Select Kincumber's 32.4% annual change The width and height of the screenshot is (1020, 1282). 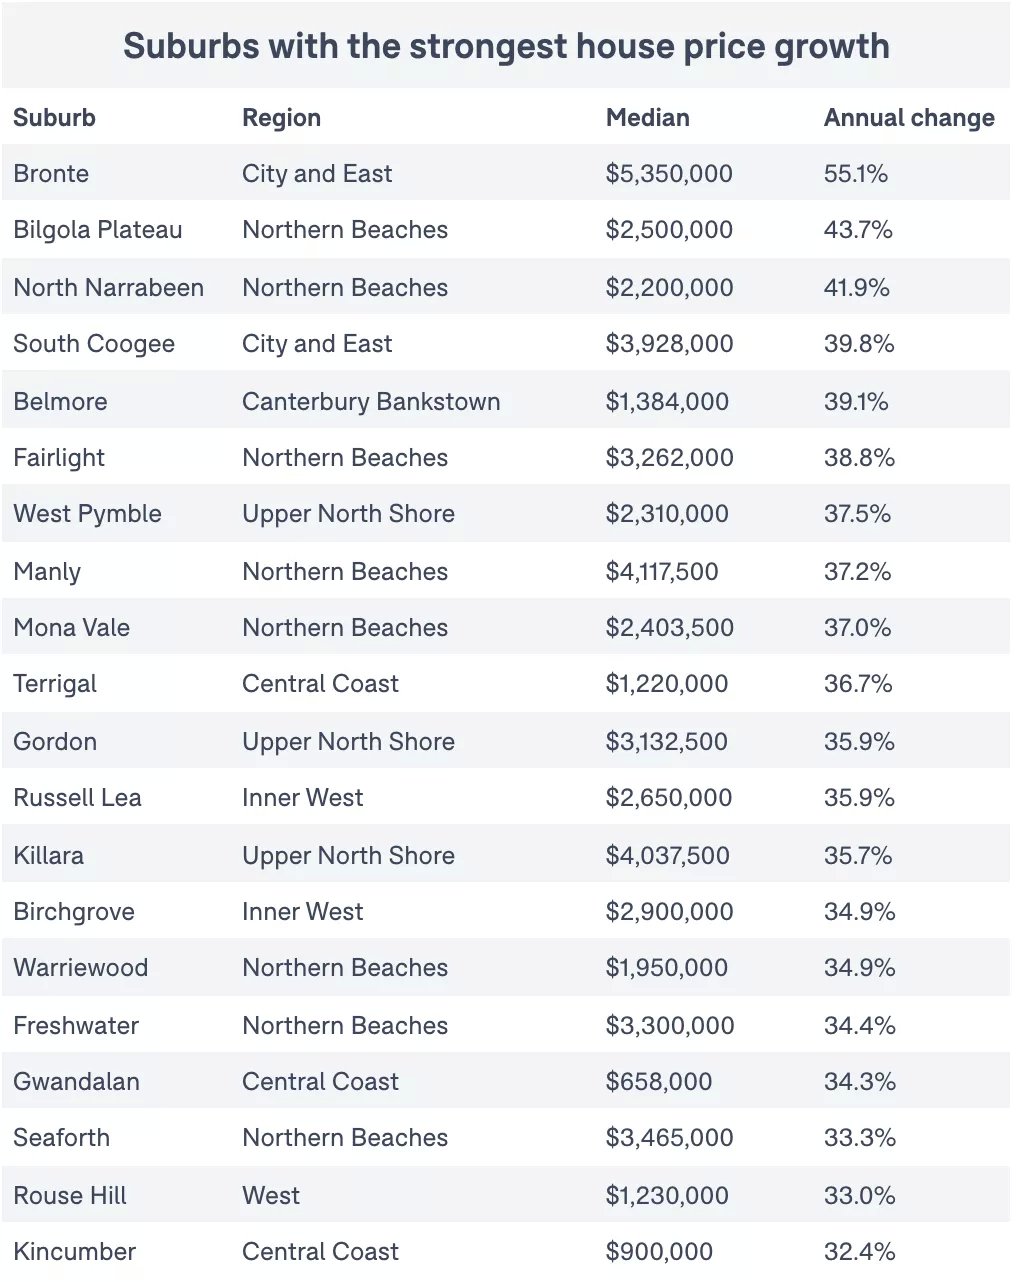point(859,1252)
